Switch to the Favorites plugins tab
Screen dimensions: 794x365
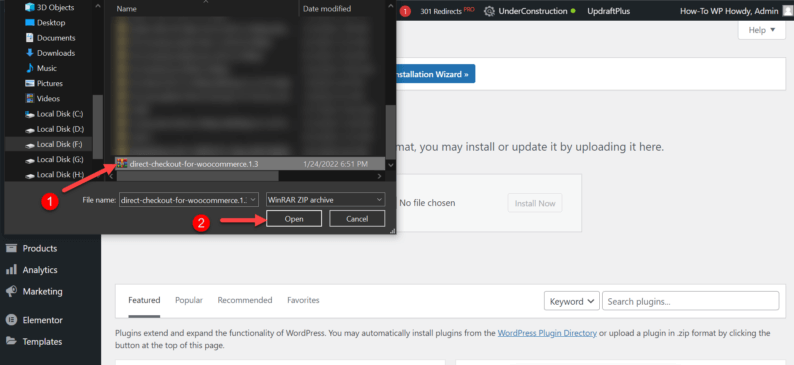(303, 300)
